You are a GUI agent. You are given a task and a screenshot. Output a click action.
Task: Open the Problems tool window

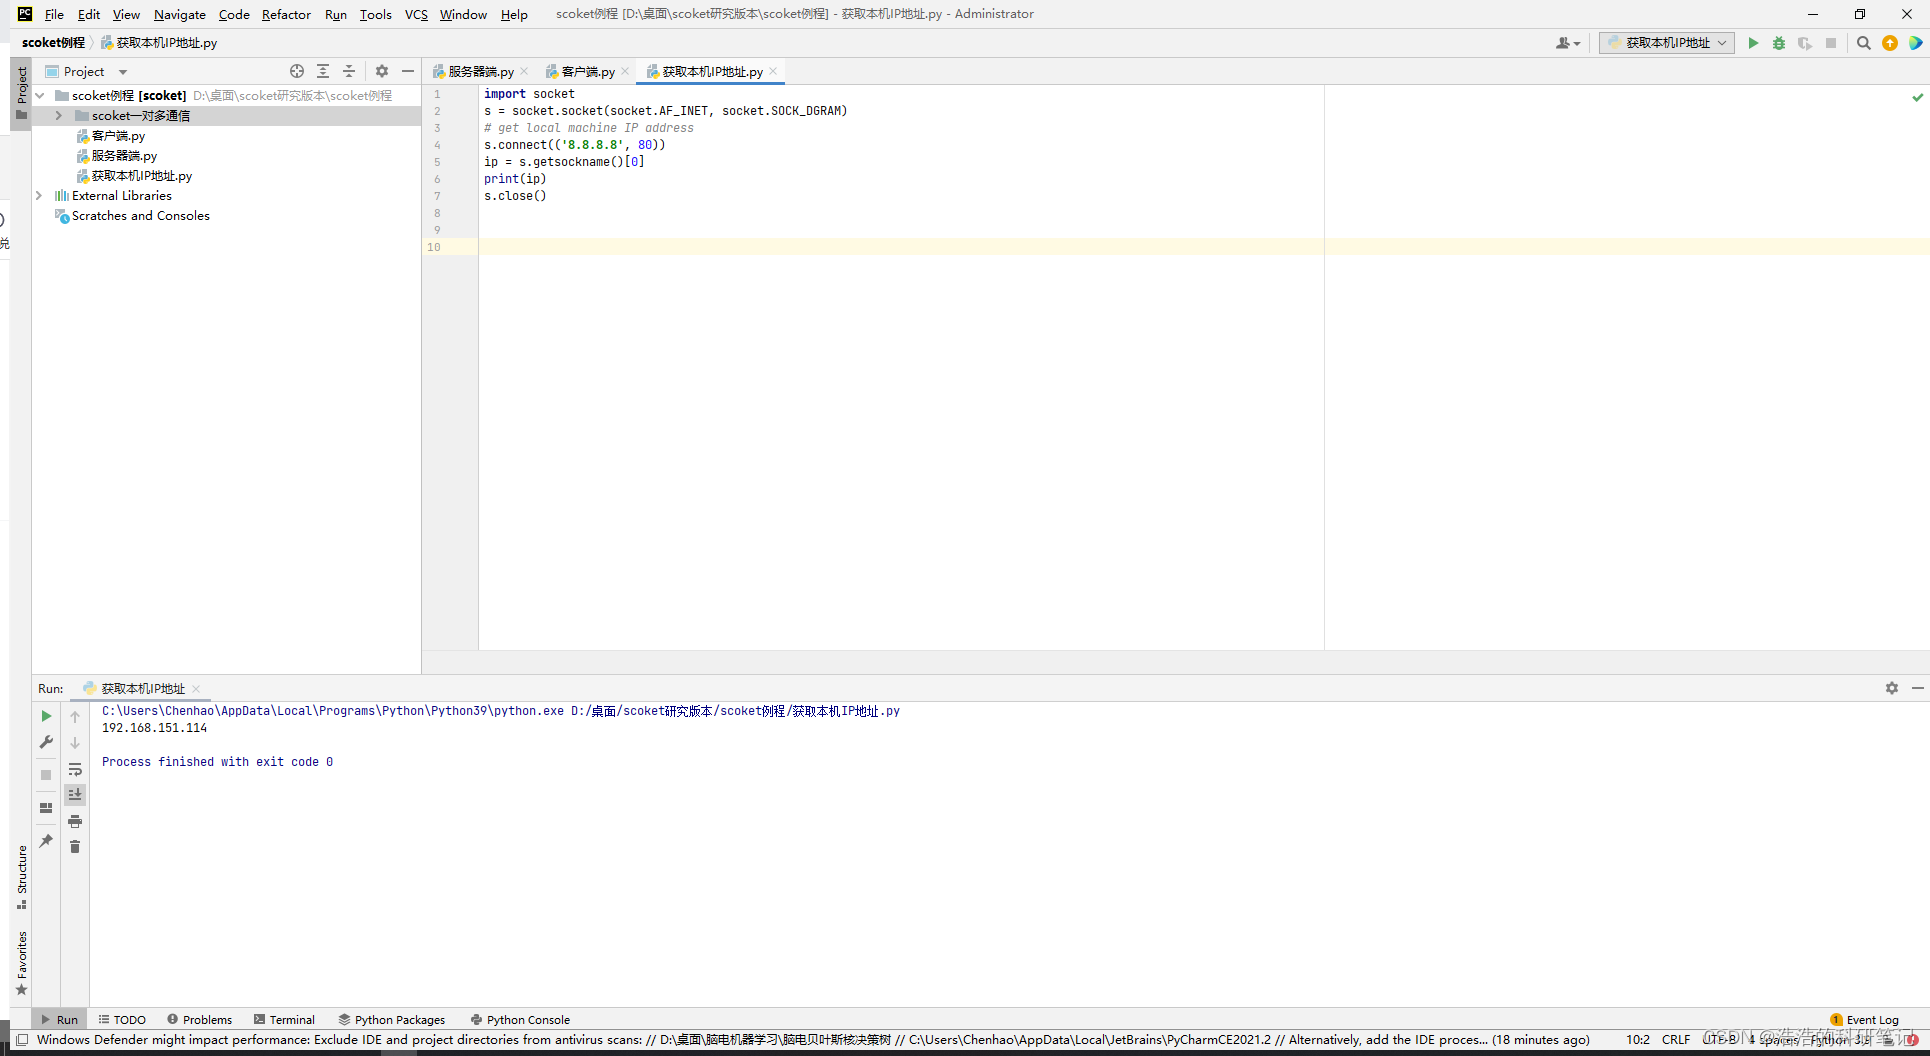[200, 1020]
